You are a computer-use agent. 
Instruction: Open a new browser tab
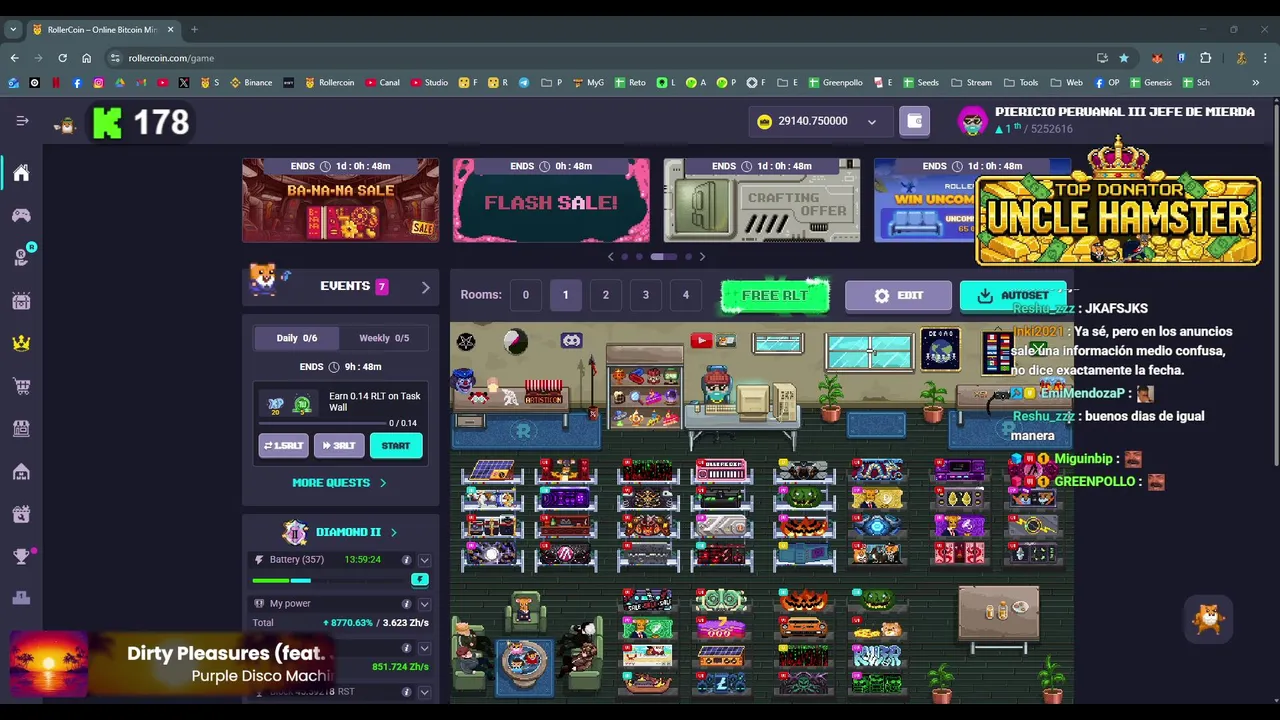194,29
